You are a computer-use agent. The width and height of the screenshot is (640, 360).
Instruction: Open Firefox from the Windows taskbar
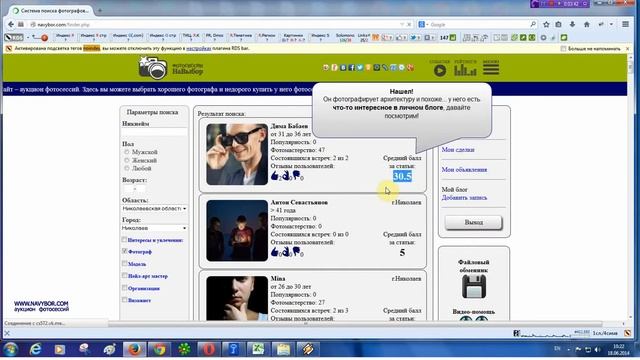(x=134, y=349)
